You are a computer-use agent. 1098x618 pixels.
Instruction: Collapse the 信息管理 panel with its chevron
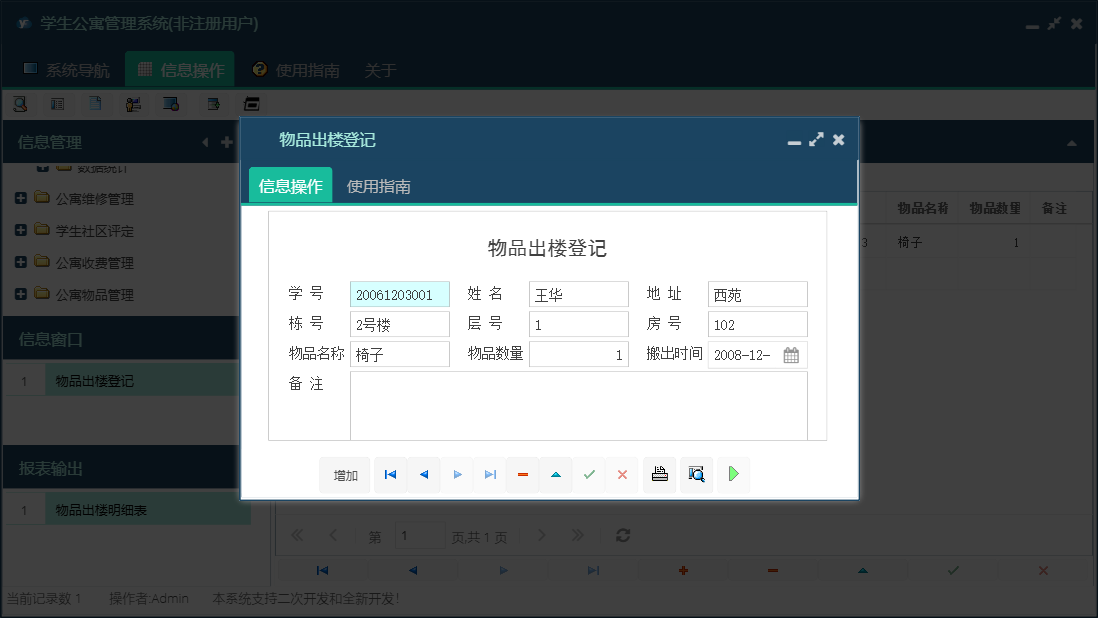[x=204, y=142]
